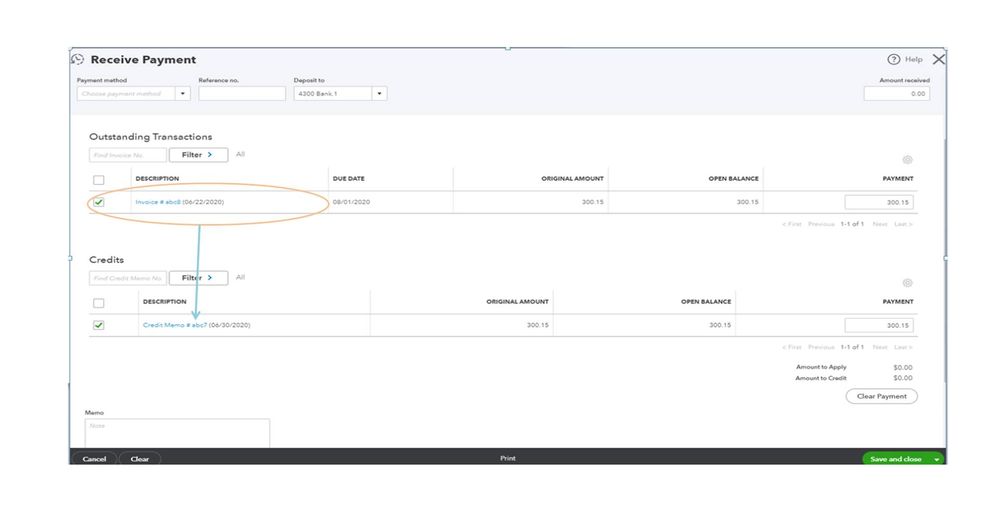Uncheck Credit Memo # abc7 checkbox
Image resolution: width=998 pixels, height=524 pixels.
(x=99, y=325)
